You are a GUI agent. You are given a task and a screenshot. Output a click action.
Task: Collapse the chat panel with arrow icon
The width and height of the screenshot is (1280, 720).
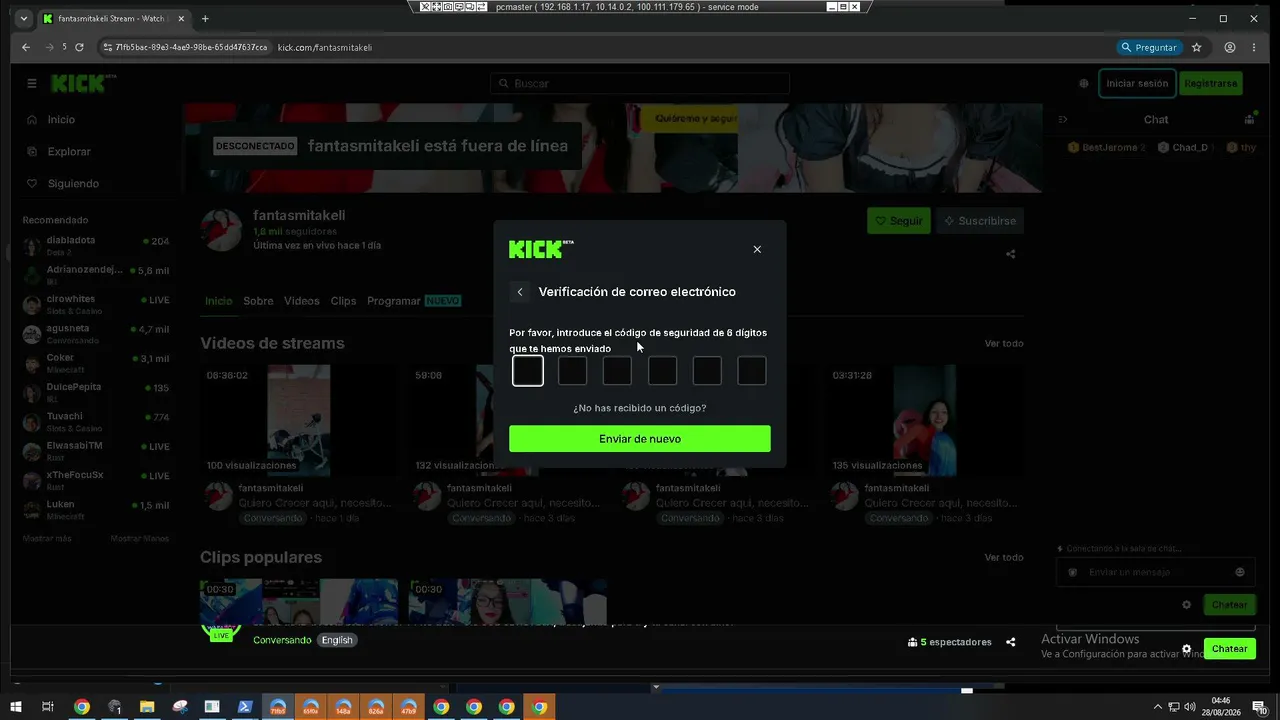[1063, 120]
